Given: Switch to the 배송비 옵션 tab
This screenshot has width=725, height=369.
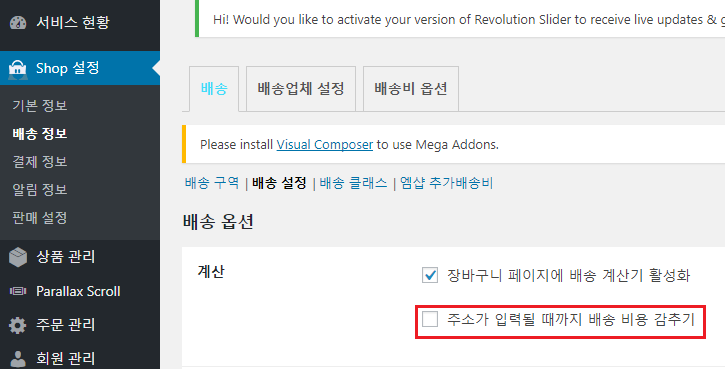Looking at the screenshot, I should tap(411, 89).
